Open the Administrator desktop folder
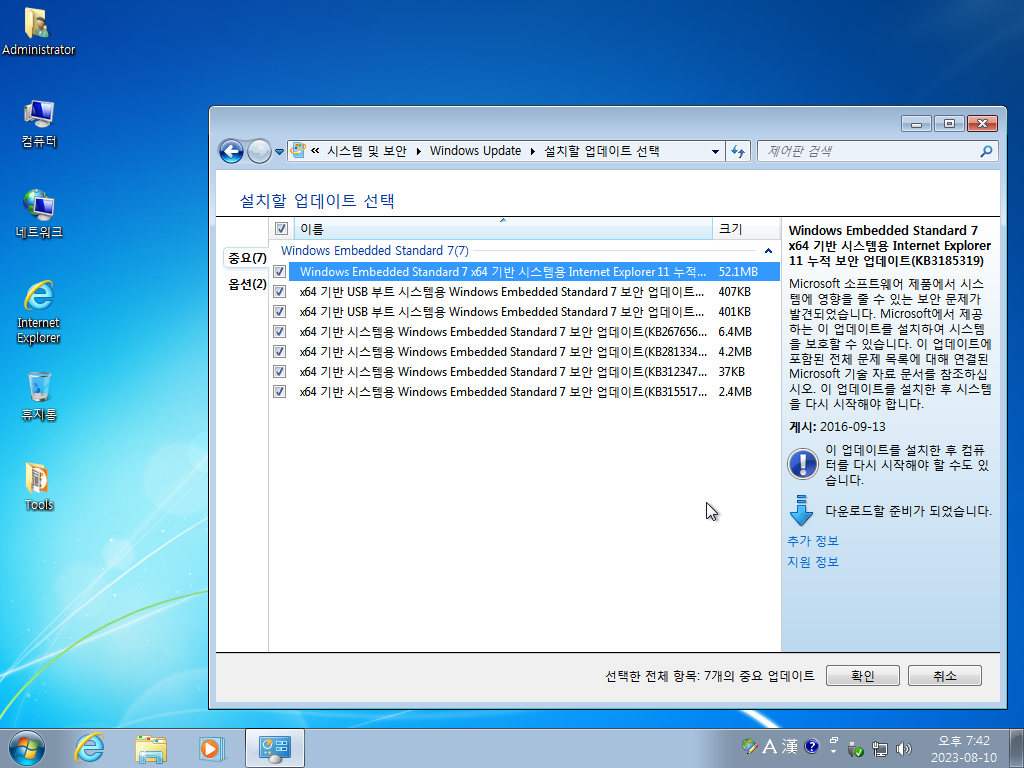 38,31
